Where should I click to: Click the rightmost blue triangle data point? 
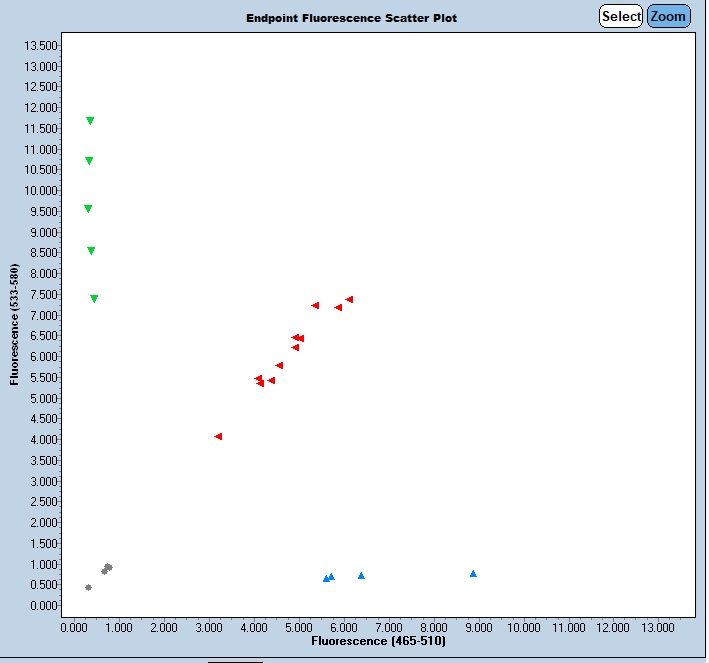pos(473,573)
